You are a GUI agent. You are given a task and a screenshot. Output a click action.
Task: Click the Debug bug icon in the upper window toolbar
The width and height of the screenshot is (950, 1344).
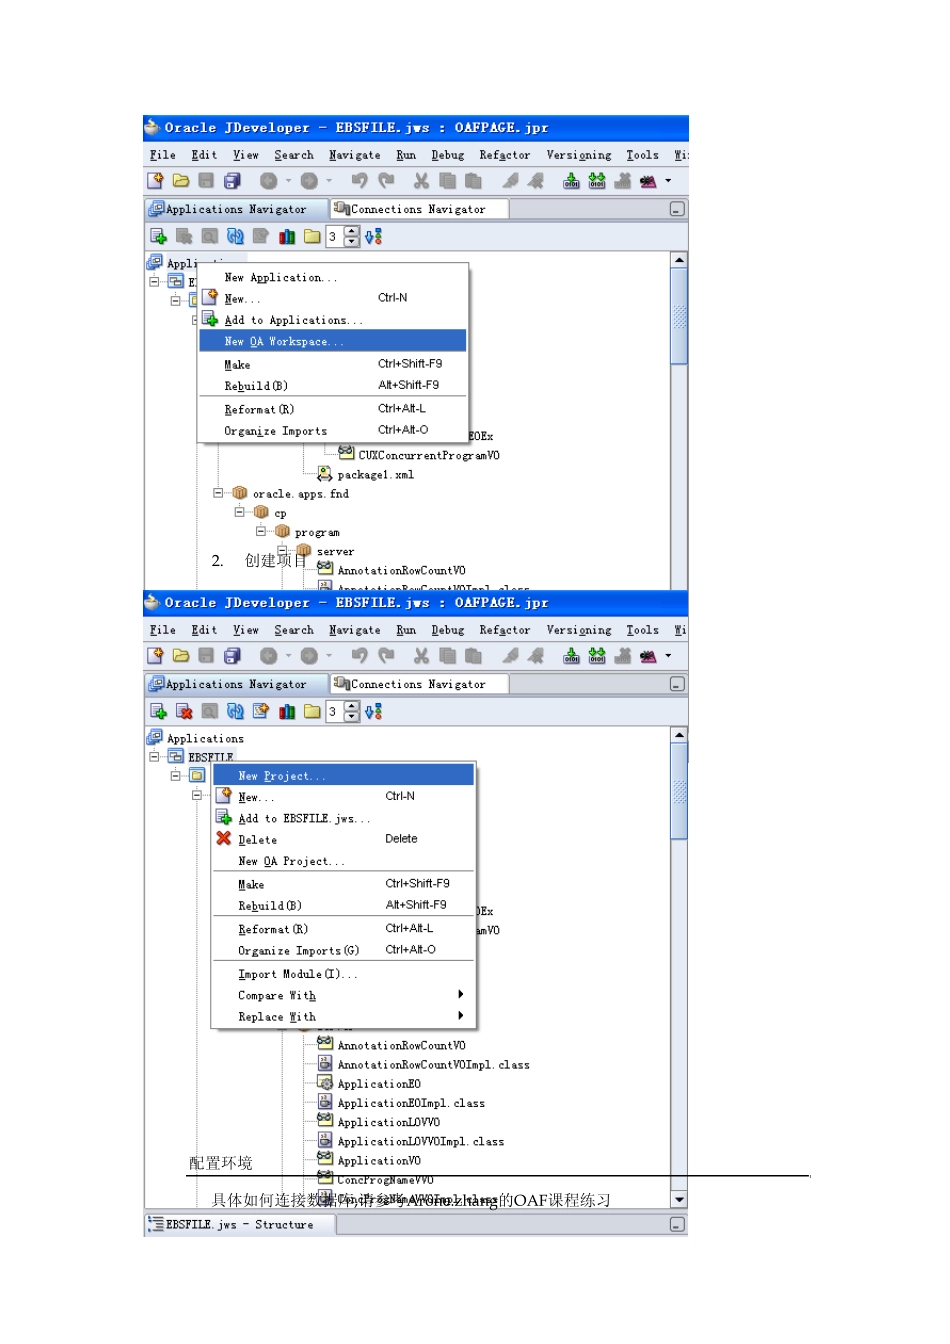[x=648, y=181]
